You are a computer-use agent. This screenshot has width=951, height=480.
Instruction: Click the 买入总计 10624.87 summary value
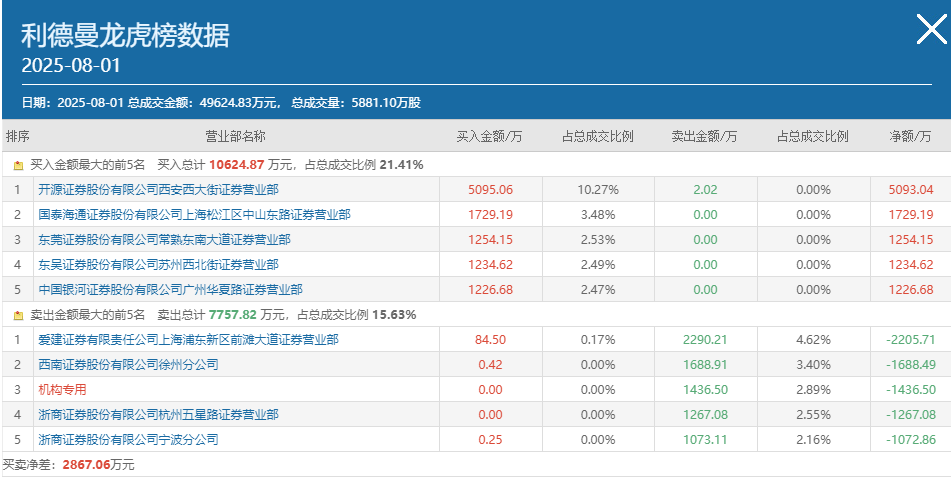(237, 164)
